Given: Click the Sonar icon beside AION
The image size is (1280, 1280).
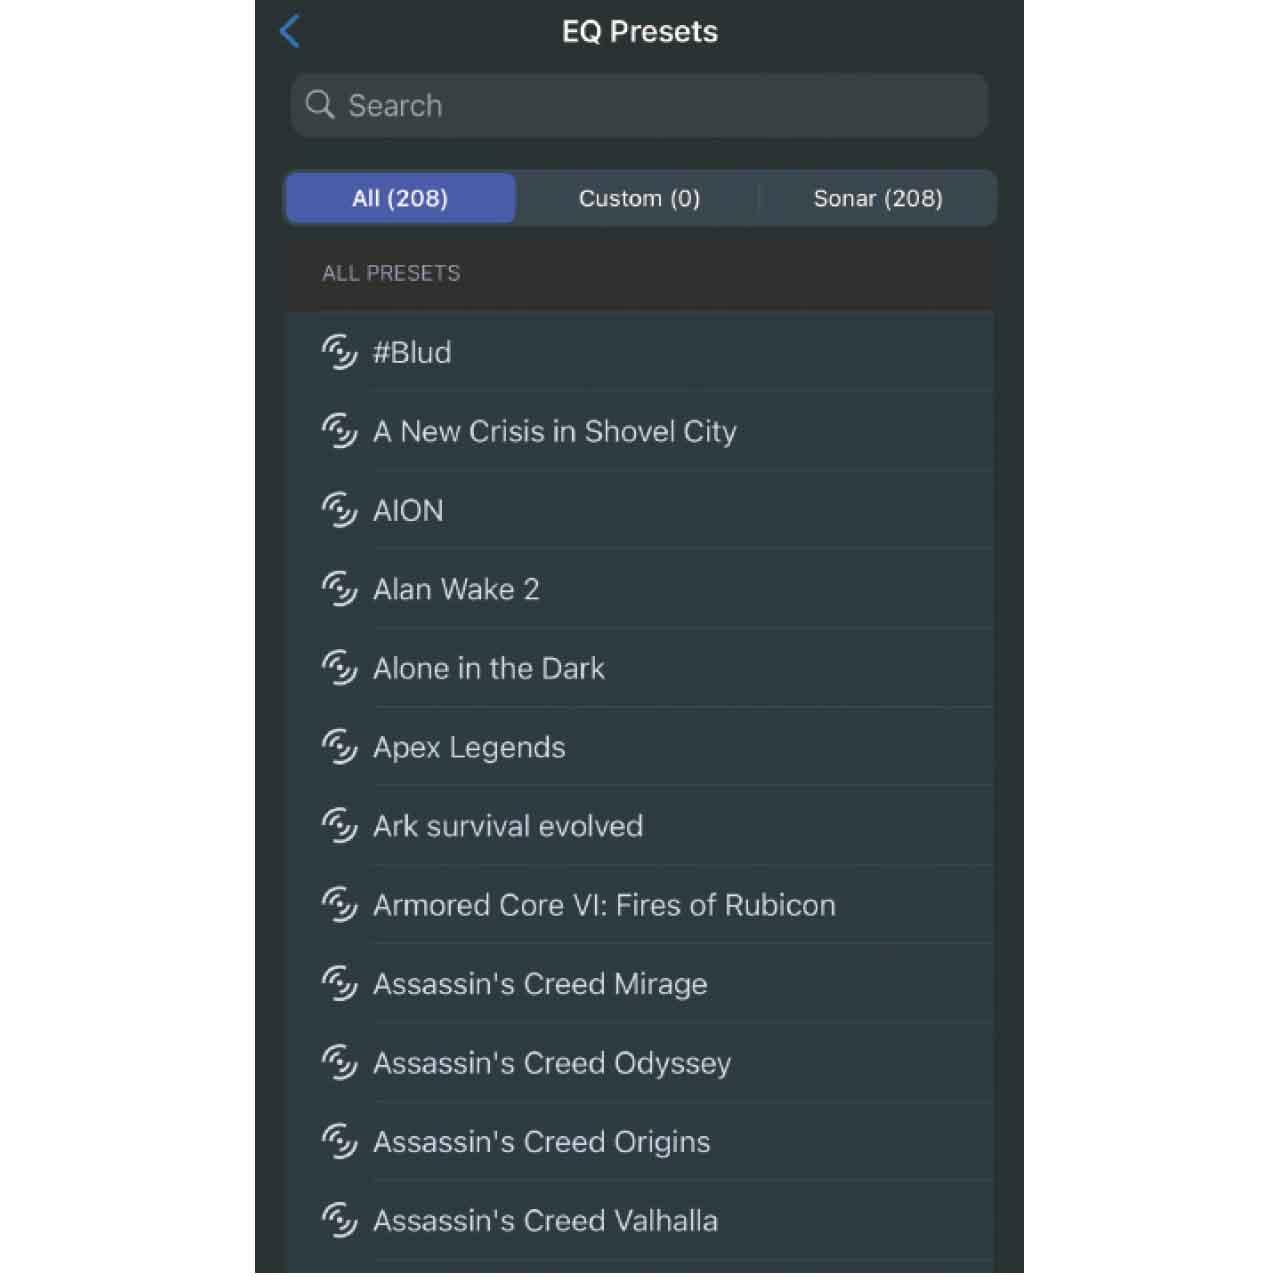Looking at the screenshot, I should [339, 510].
